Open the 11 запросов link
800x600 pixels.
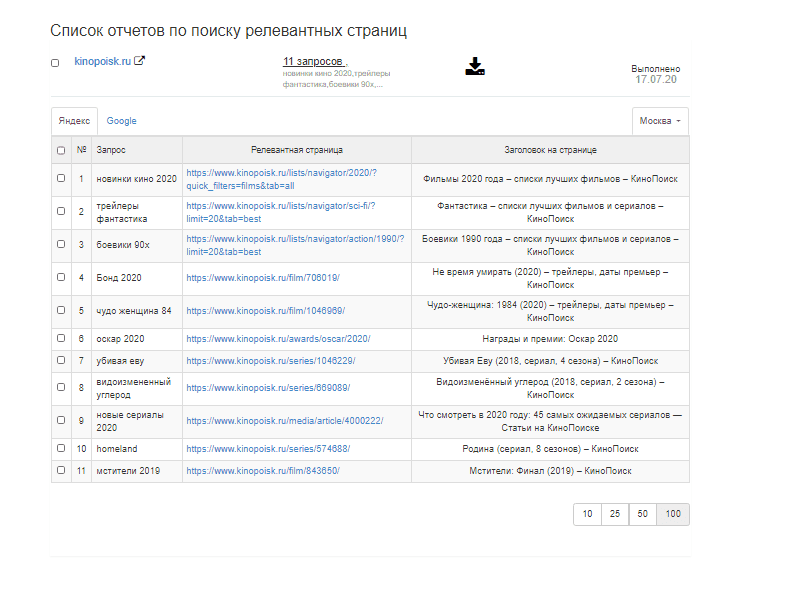tap(313, 61)
